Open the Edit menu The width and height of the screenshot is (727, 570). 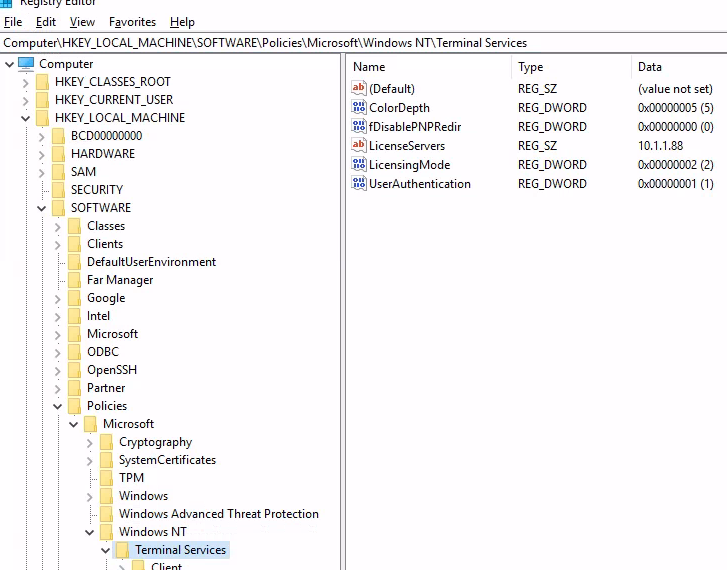click(46, 22)
